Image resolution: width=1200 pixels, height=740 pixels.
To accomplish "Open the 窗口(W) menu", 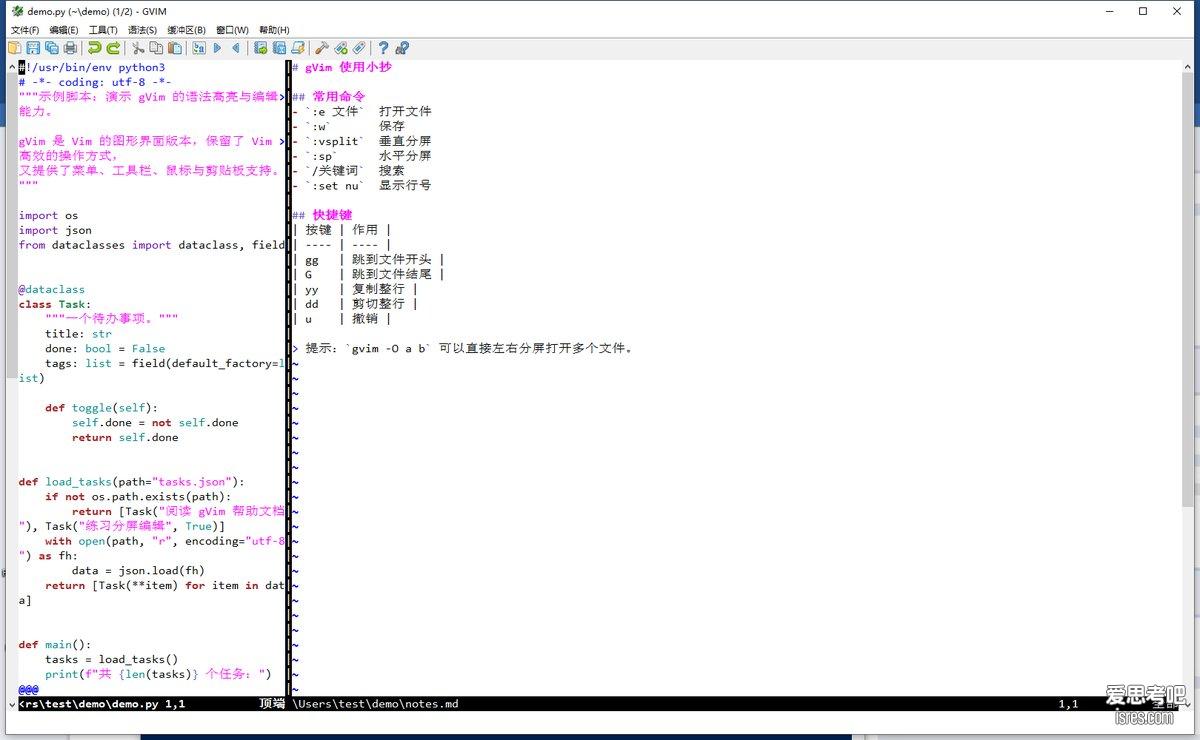I will (232, 30).
